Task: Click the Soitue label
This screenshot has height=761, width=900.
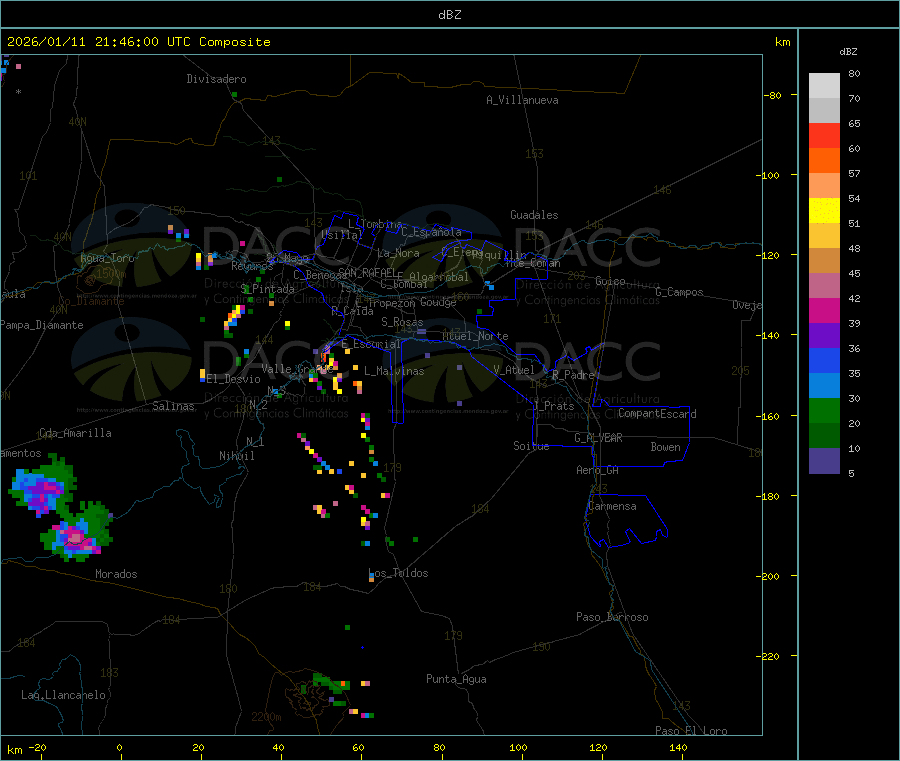Action: tap(531, 446)
